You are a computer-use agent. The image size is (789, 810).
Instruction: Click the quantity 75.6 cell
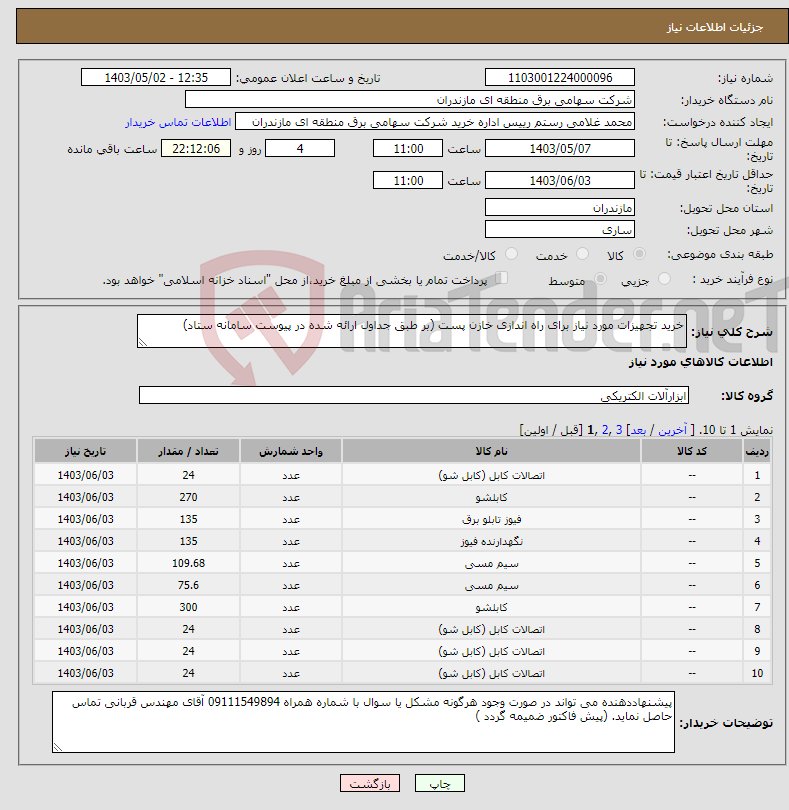pyautogui.click(x=188, y=585)
